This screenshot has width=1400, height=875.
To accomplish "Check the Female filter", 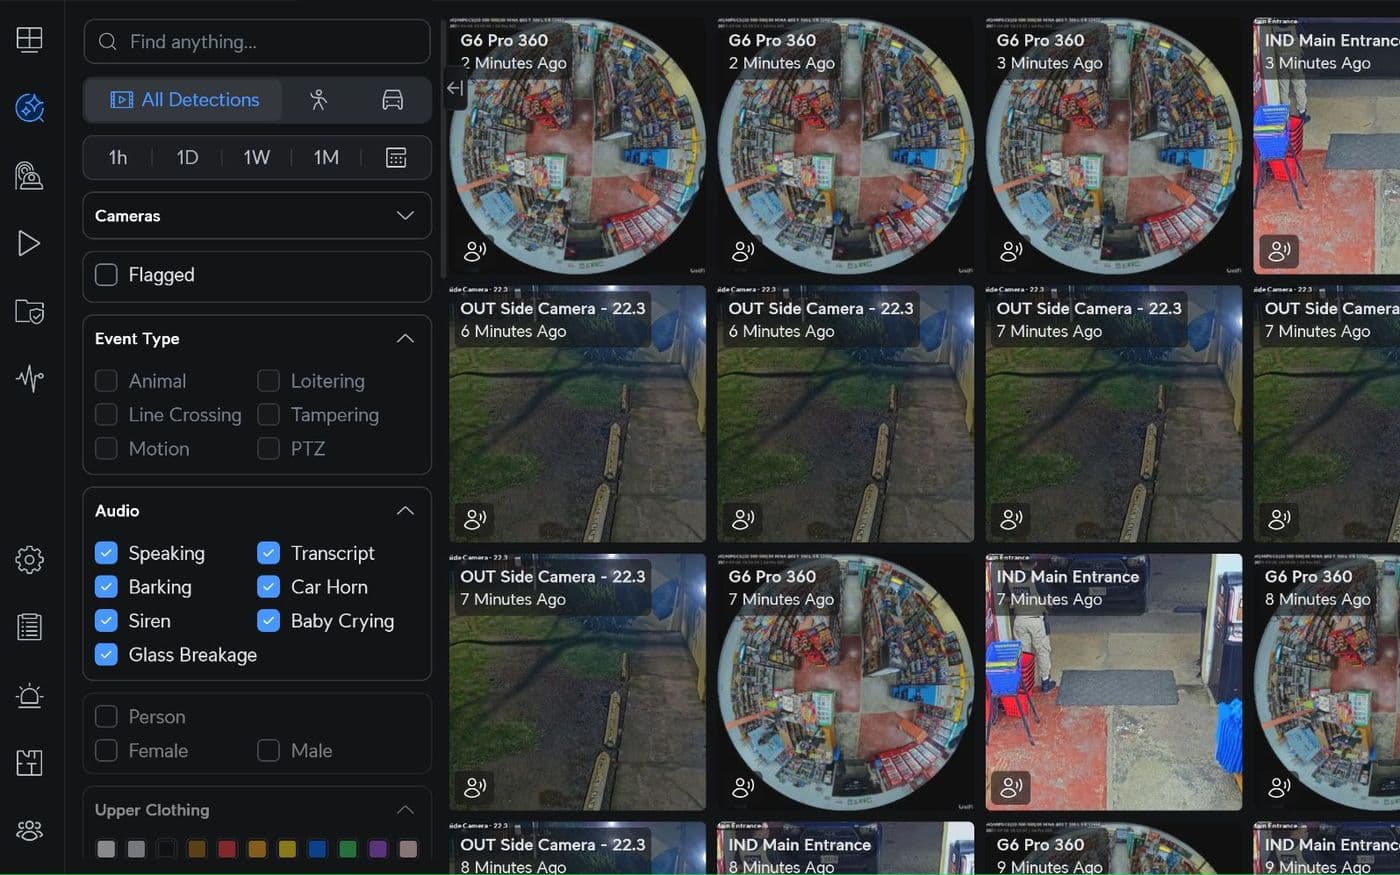I will (106, 750).
